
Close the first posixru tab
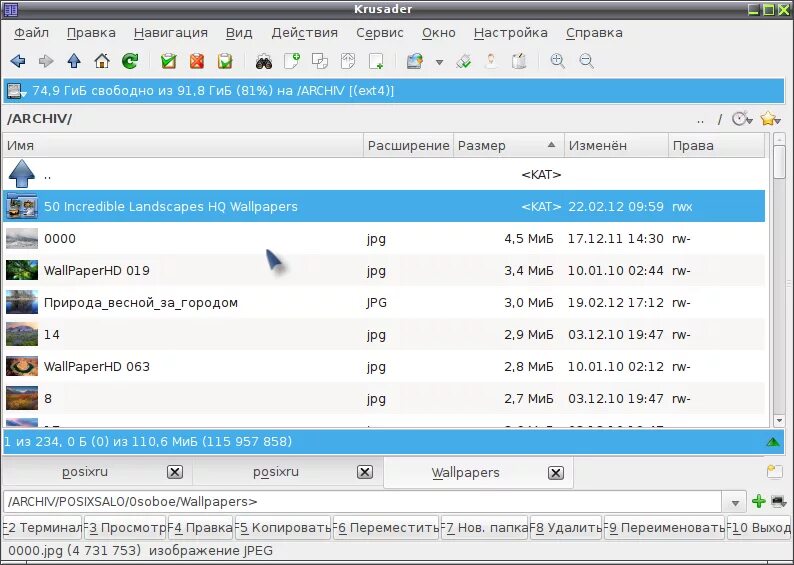[x=175, y=472]
